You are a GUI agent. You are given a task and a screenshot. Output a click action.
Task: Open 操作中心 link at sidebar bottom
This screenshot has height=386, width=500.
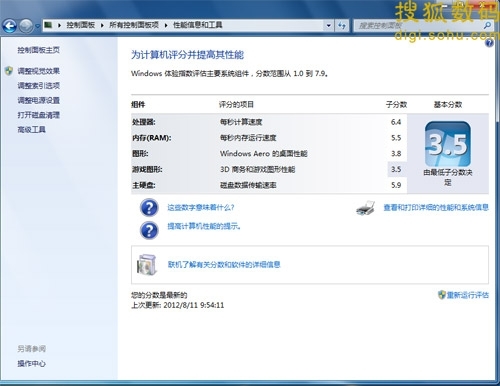[x=31, y=364]
